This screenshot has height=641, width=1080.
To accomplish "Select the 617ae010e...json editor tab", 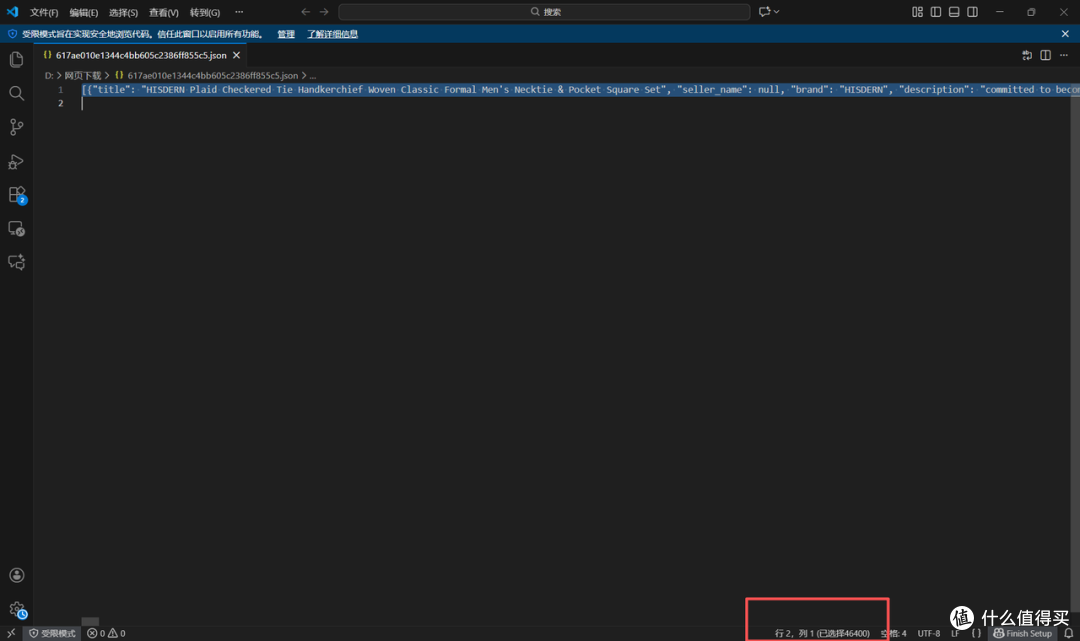I will [141, 55].
